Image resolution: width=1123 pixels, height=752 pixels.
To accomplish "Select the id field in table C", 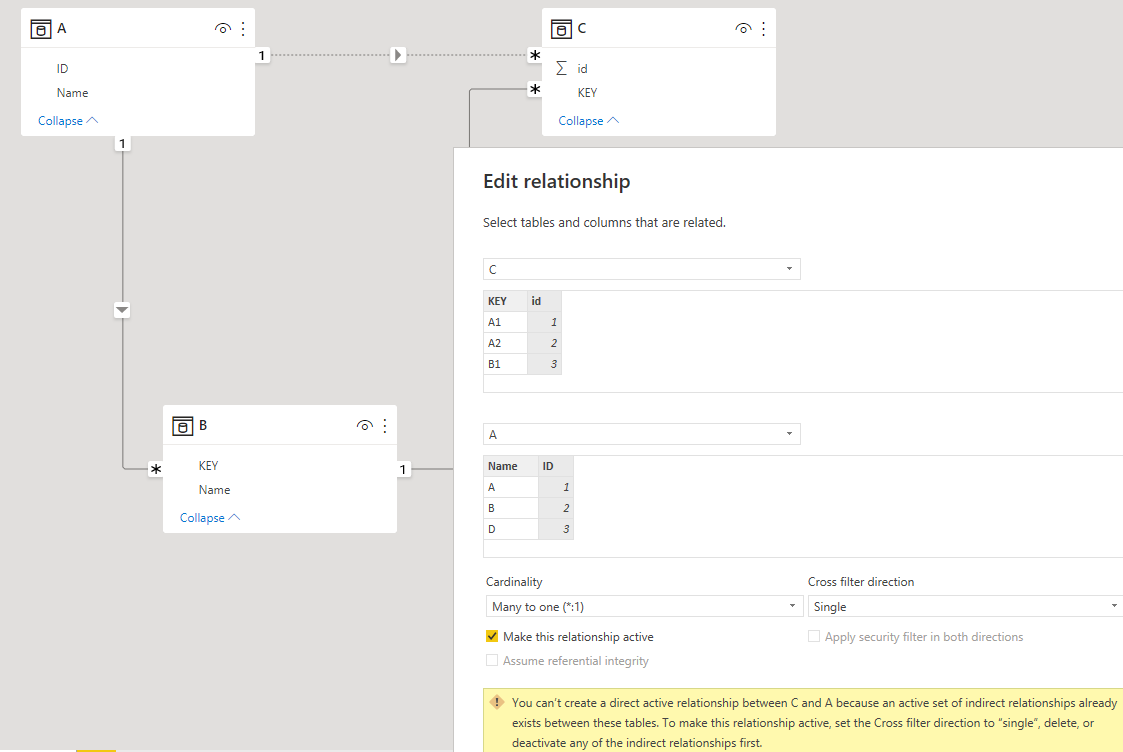I will pos(582,69).
